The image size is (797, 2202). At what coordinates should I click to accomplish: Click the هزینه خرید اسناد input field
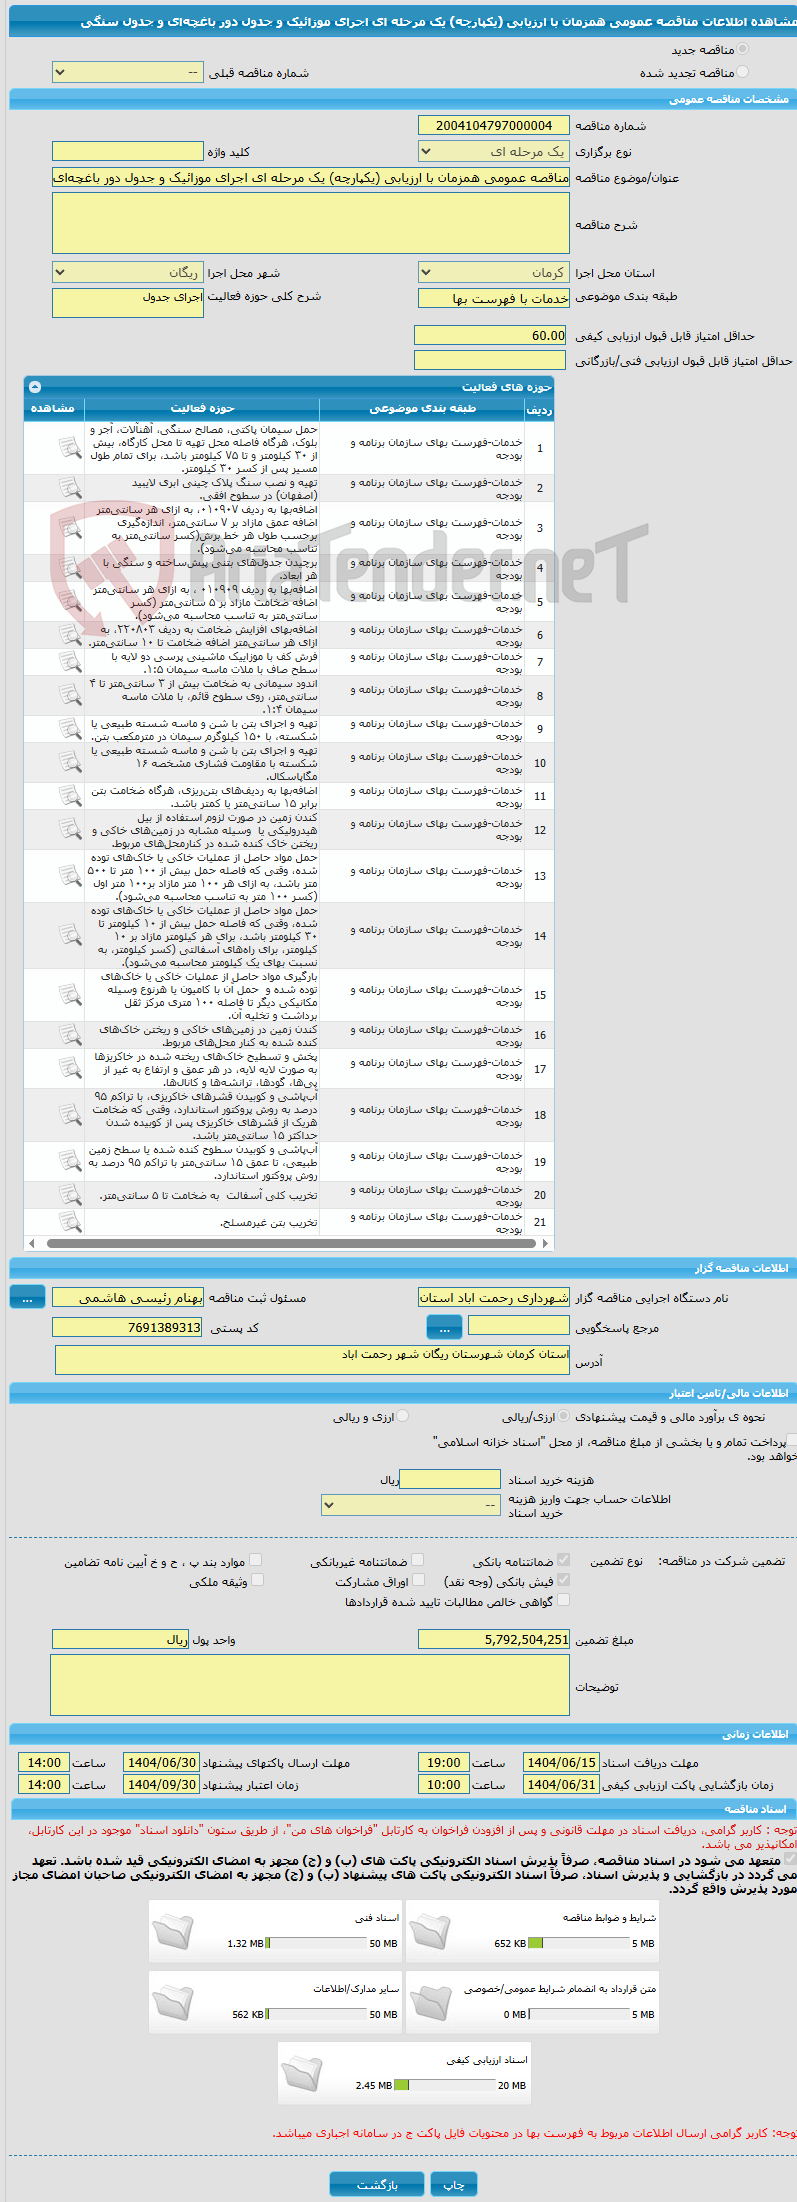click(449, 1479)
